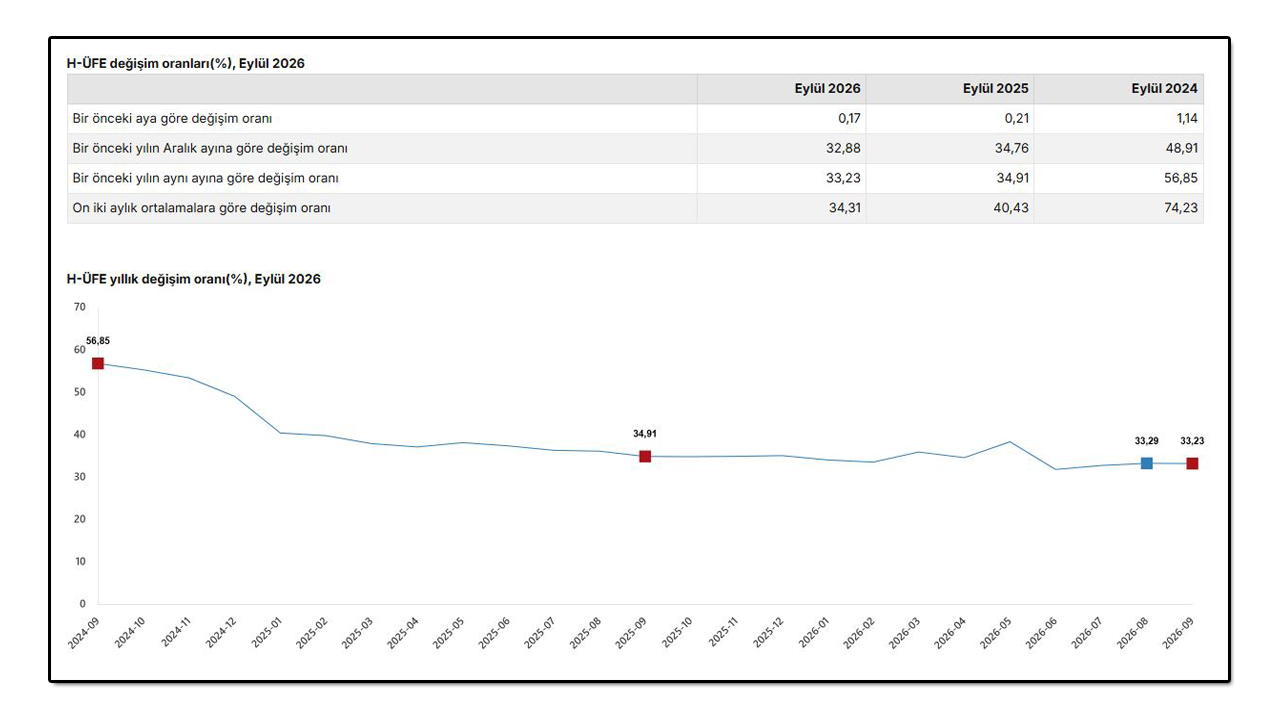The height and width of the screenshot is (720, 1280).
Task: Click the chart title H-ÜFE yıllık değişim oranı(%)
Action: coord(194,279)
